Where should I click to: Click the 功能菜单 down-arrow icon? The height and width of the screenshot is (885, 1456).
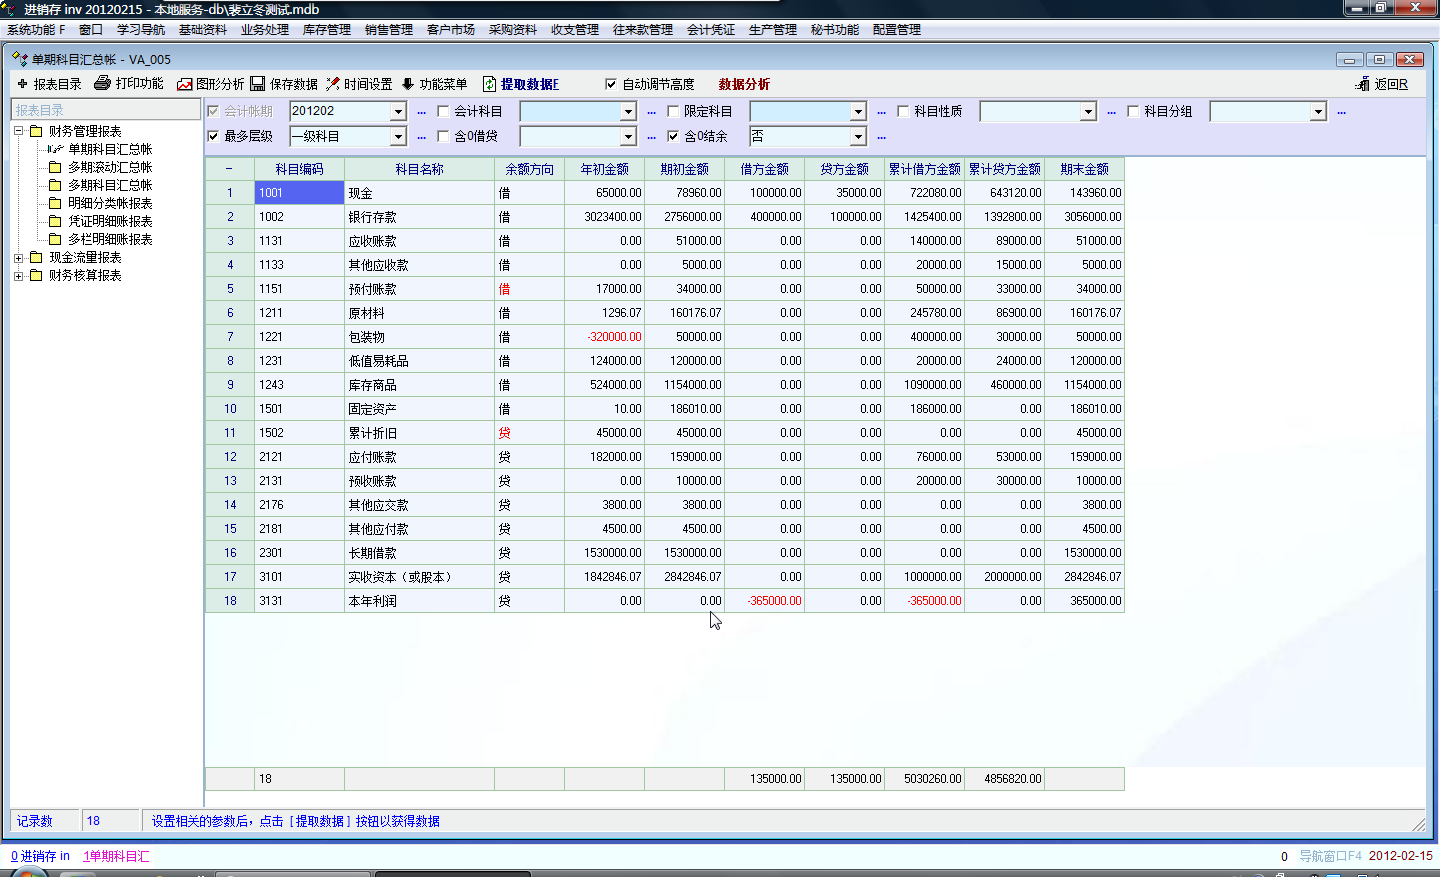(x=408, y=84)
